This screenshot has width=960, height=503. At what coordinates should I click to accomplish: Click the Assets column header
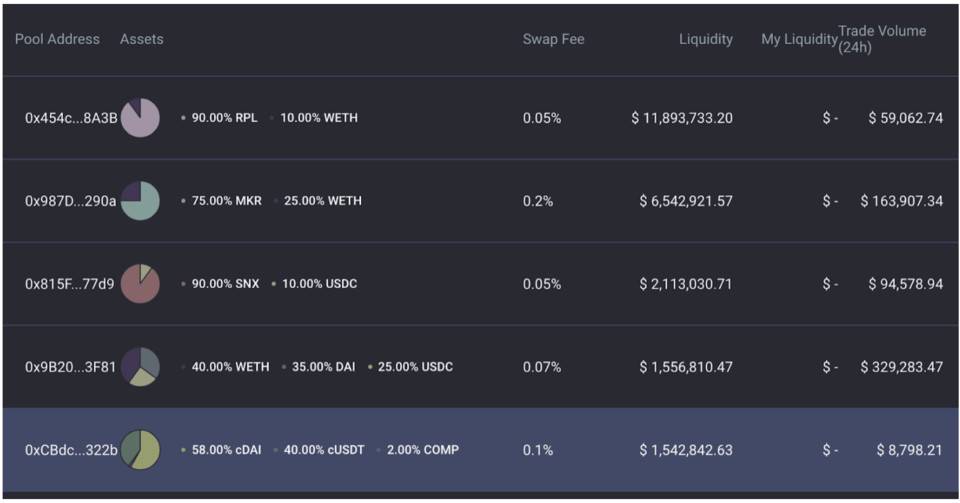141,39
